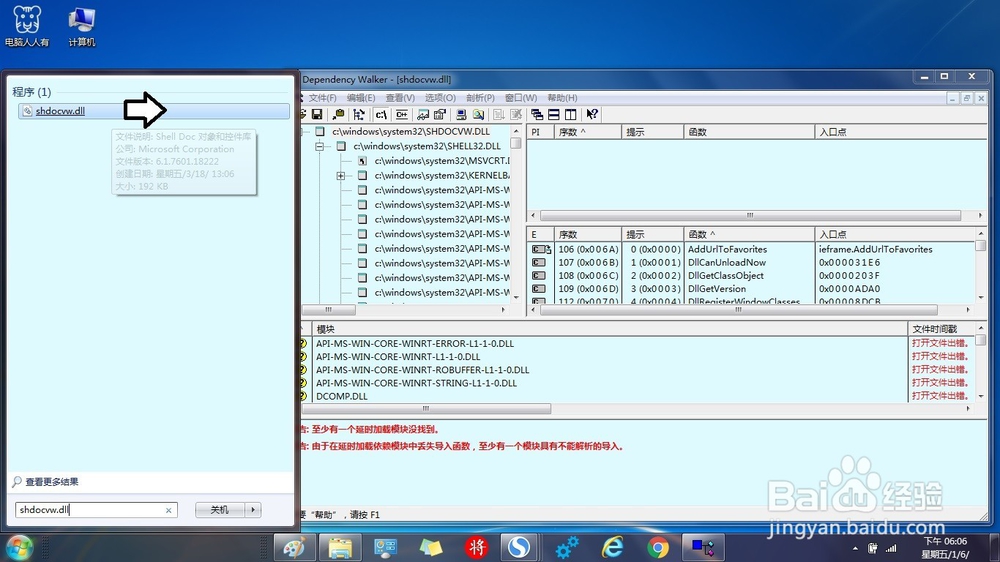Click the Copy toolbar icon
This screenshot has width=1000, height=562.
click(339, 114)
